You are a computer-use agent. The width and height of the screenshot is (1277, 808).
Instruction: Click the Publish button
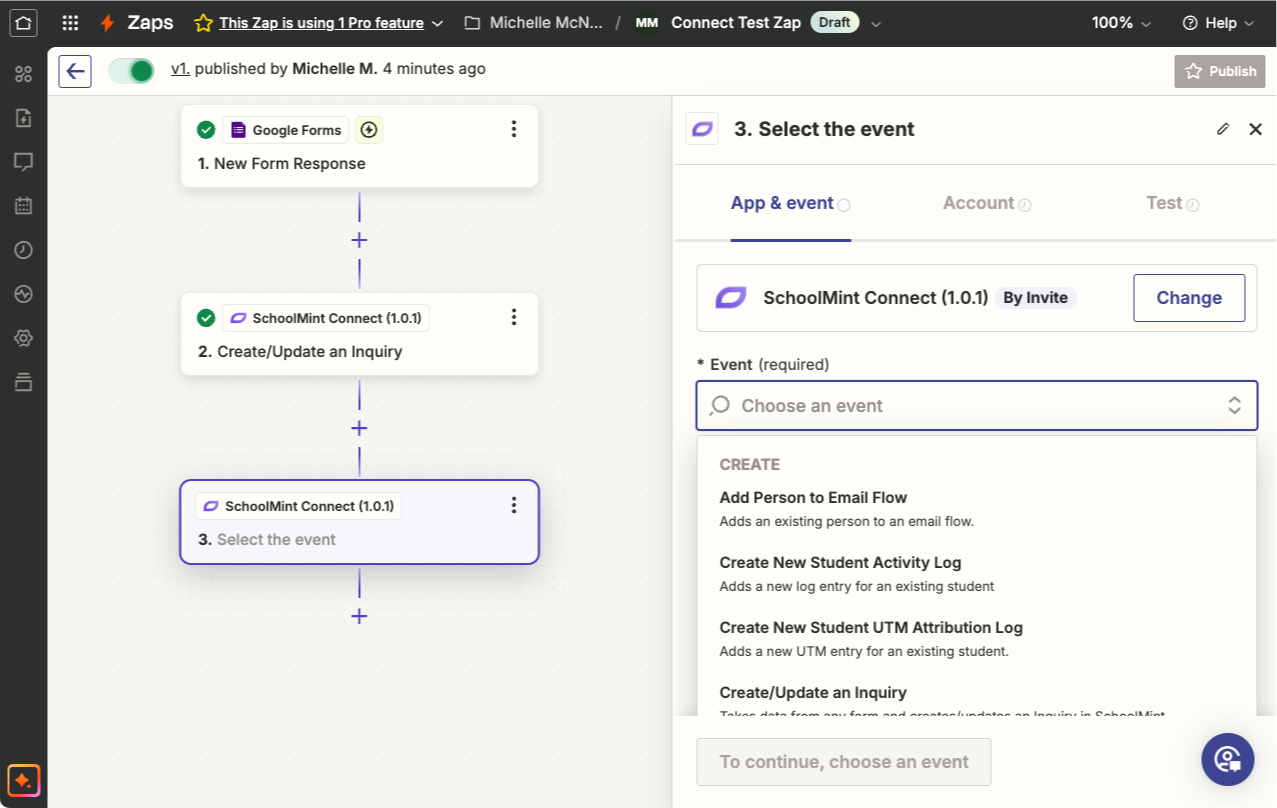[1220, 71]
